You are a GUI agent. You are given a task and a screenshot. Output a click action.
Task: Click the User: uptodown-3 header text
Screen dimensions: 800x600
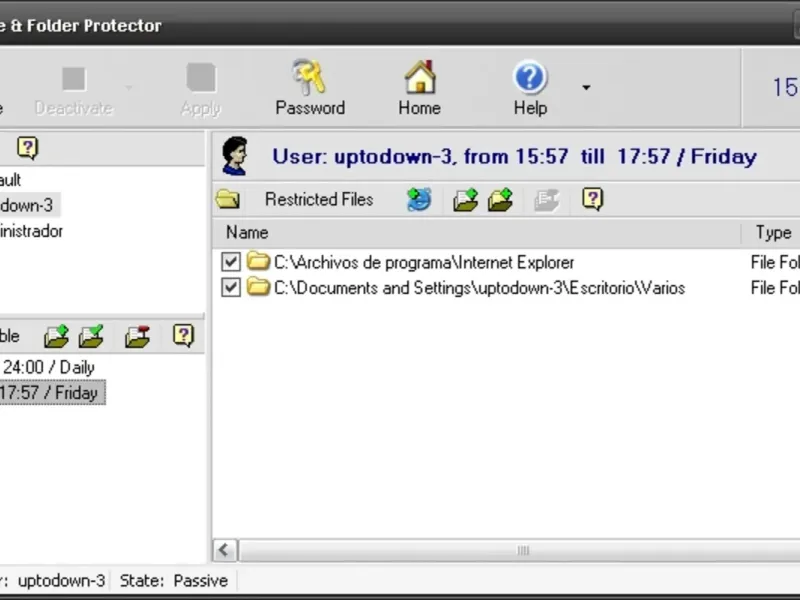(514, 156)
